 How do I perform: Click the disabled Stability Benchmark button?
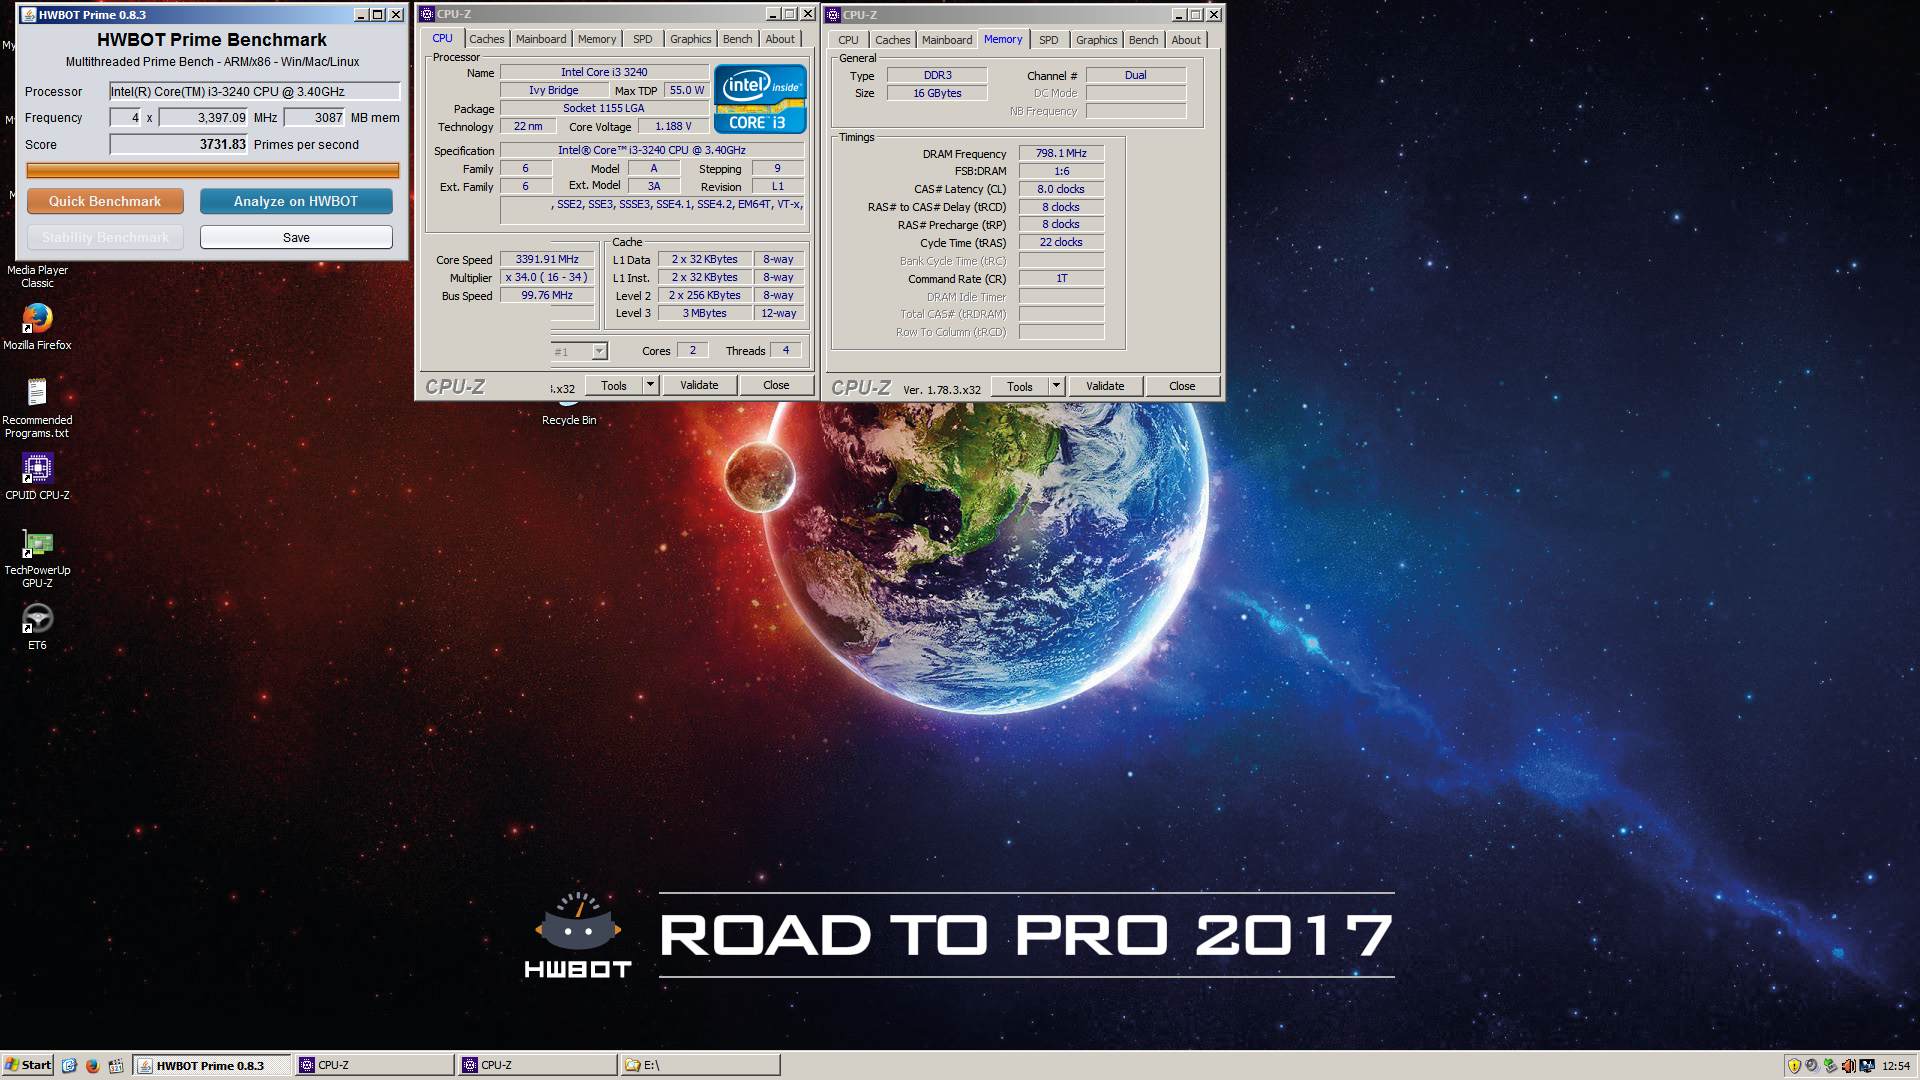pos(105,237)
